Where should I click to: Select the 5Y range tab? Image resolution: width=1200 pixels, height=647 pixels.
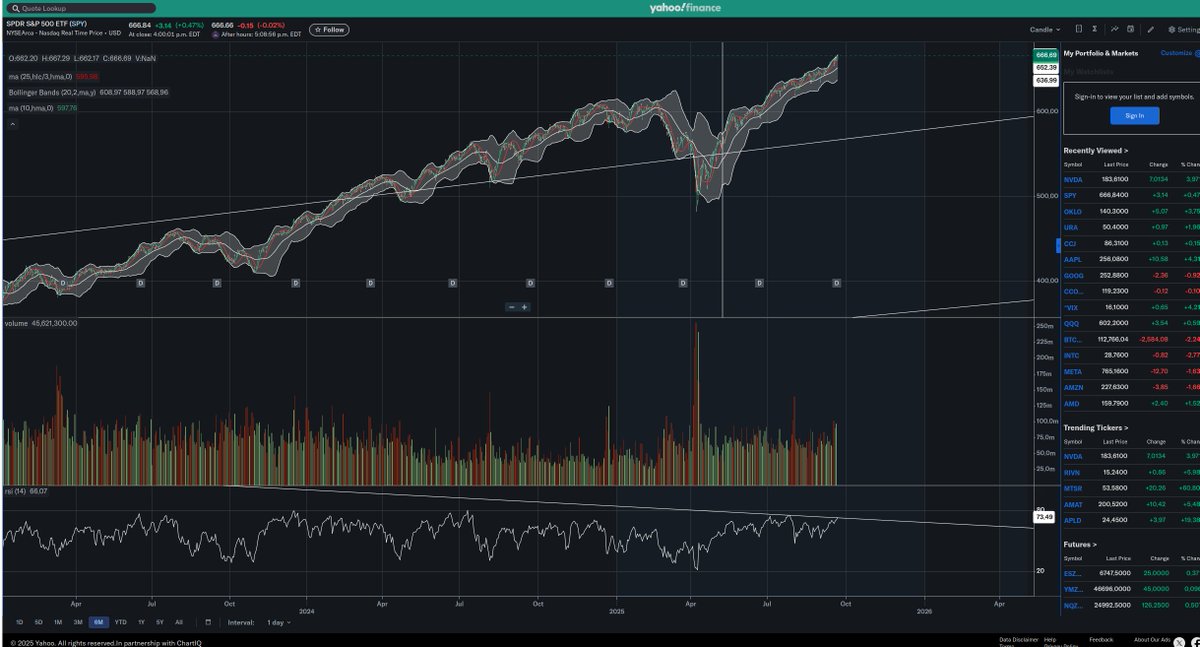coord(160,622)
